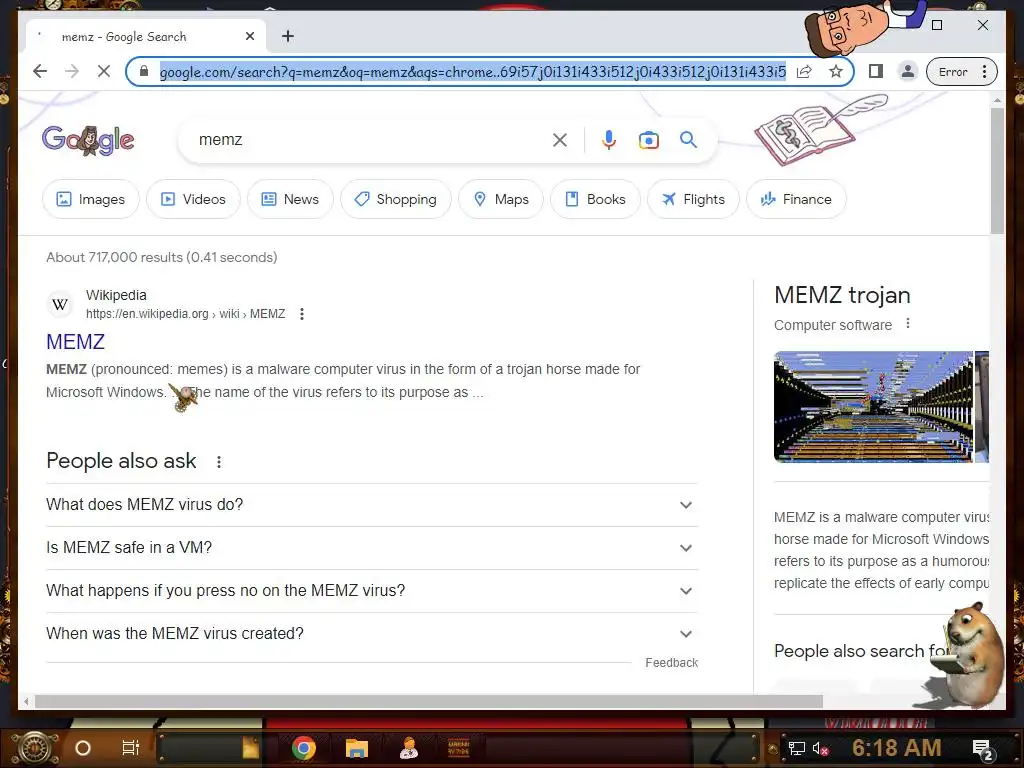Click the address bar URL
Screen dimensions: 1024x768
pos(473,72)
